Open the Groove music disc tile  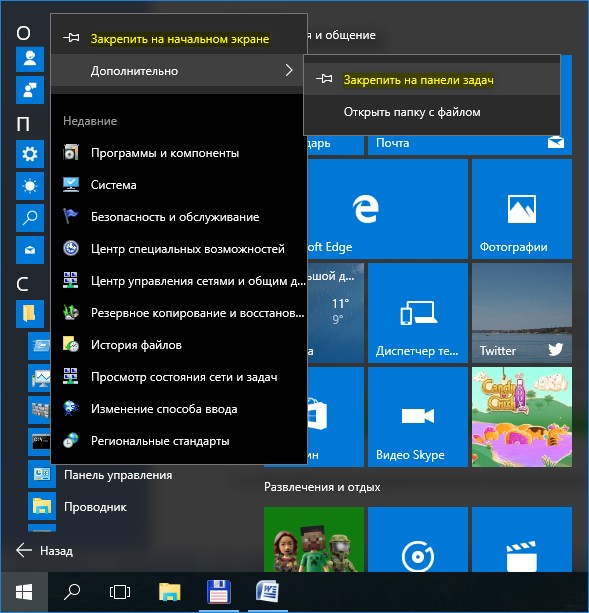tap(418, 540)
